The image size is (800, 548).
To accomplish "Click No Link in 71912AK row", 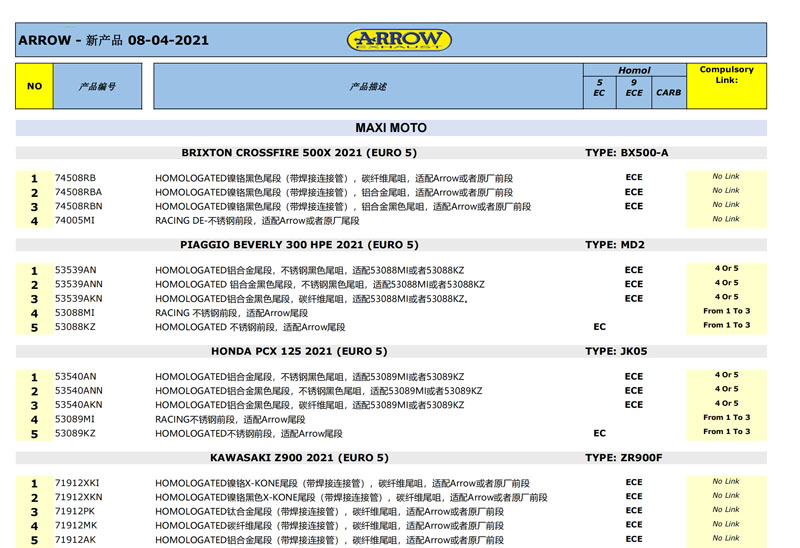I will (x=726, y=538).
